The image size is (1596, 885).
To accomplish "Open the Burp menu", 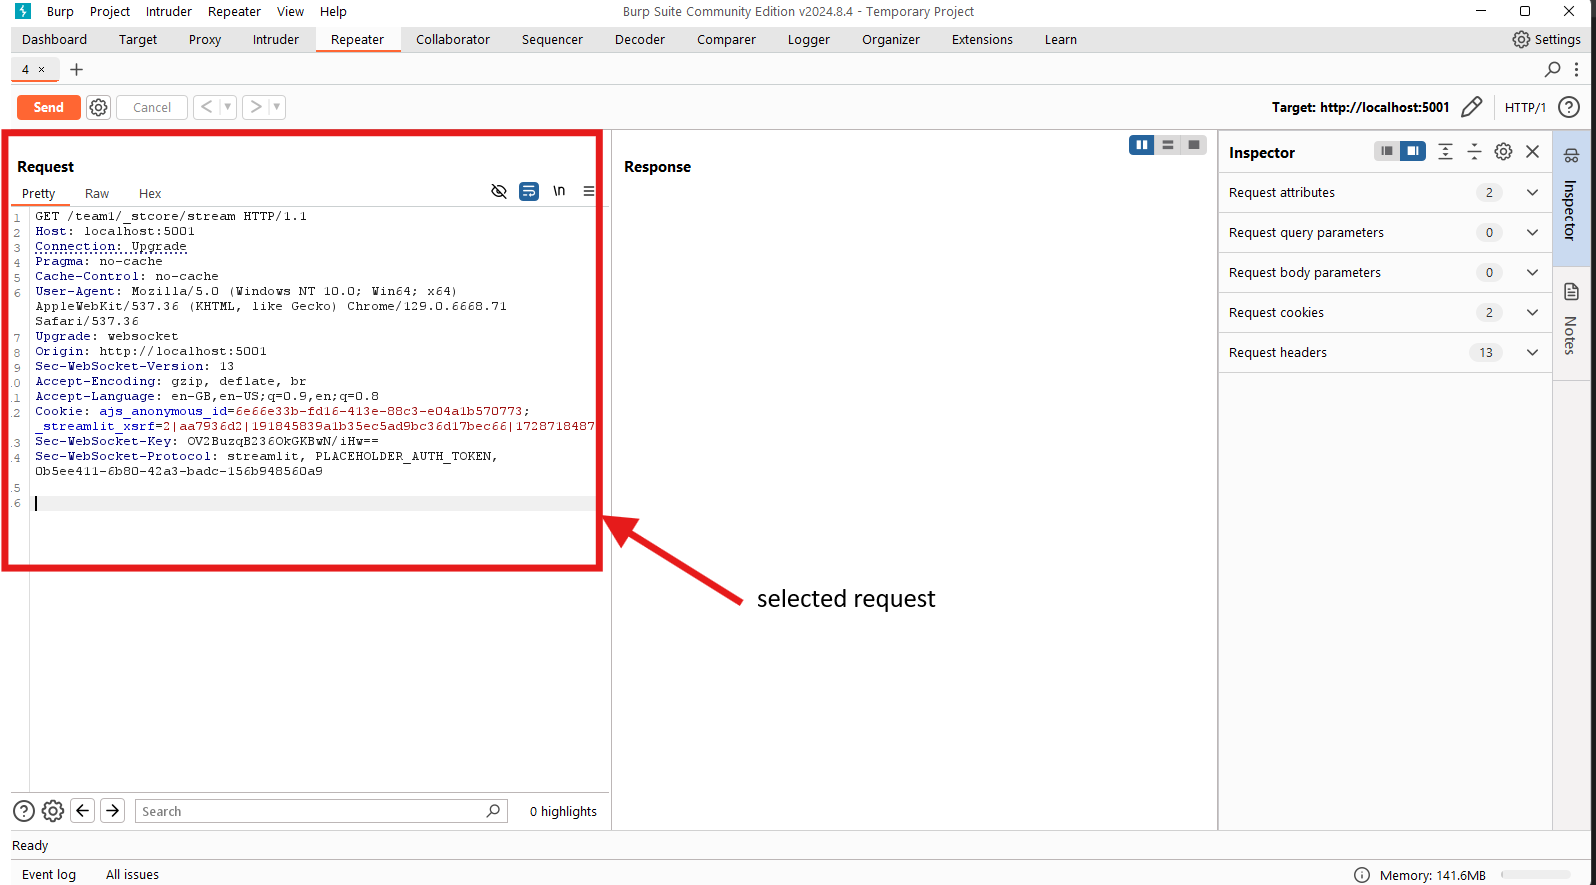I will [60, 11].
